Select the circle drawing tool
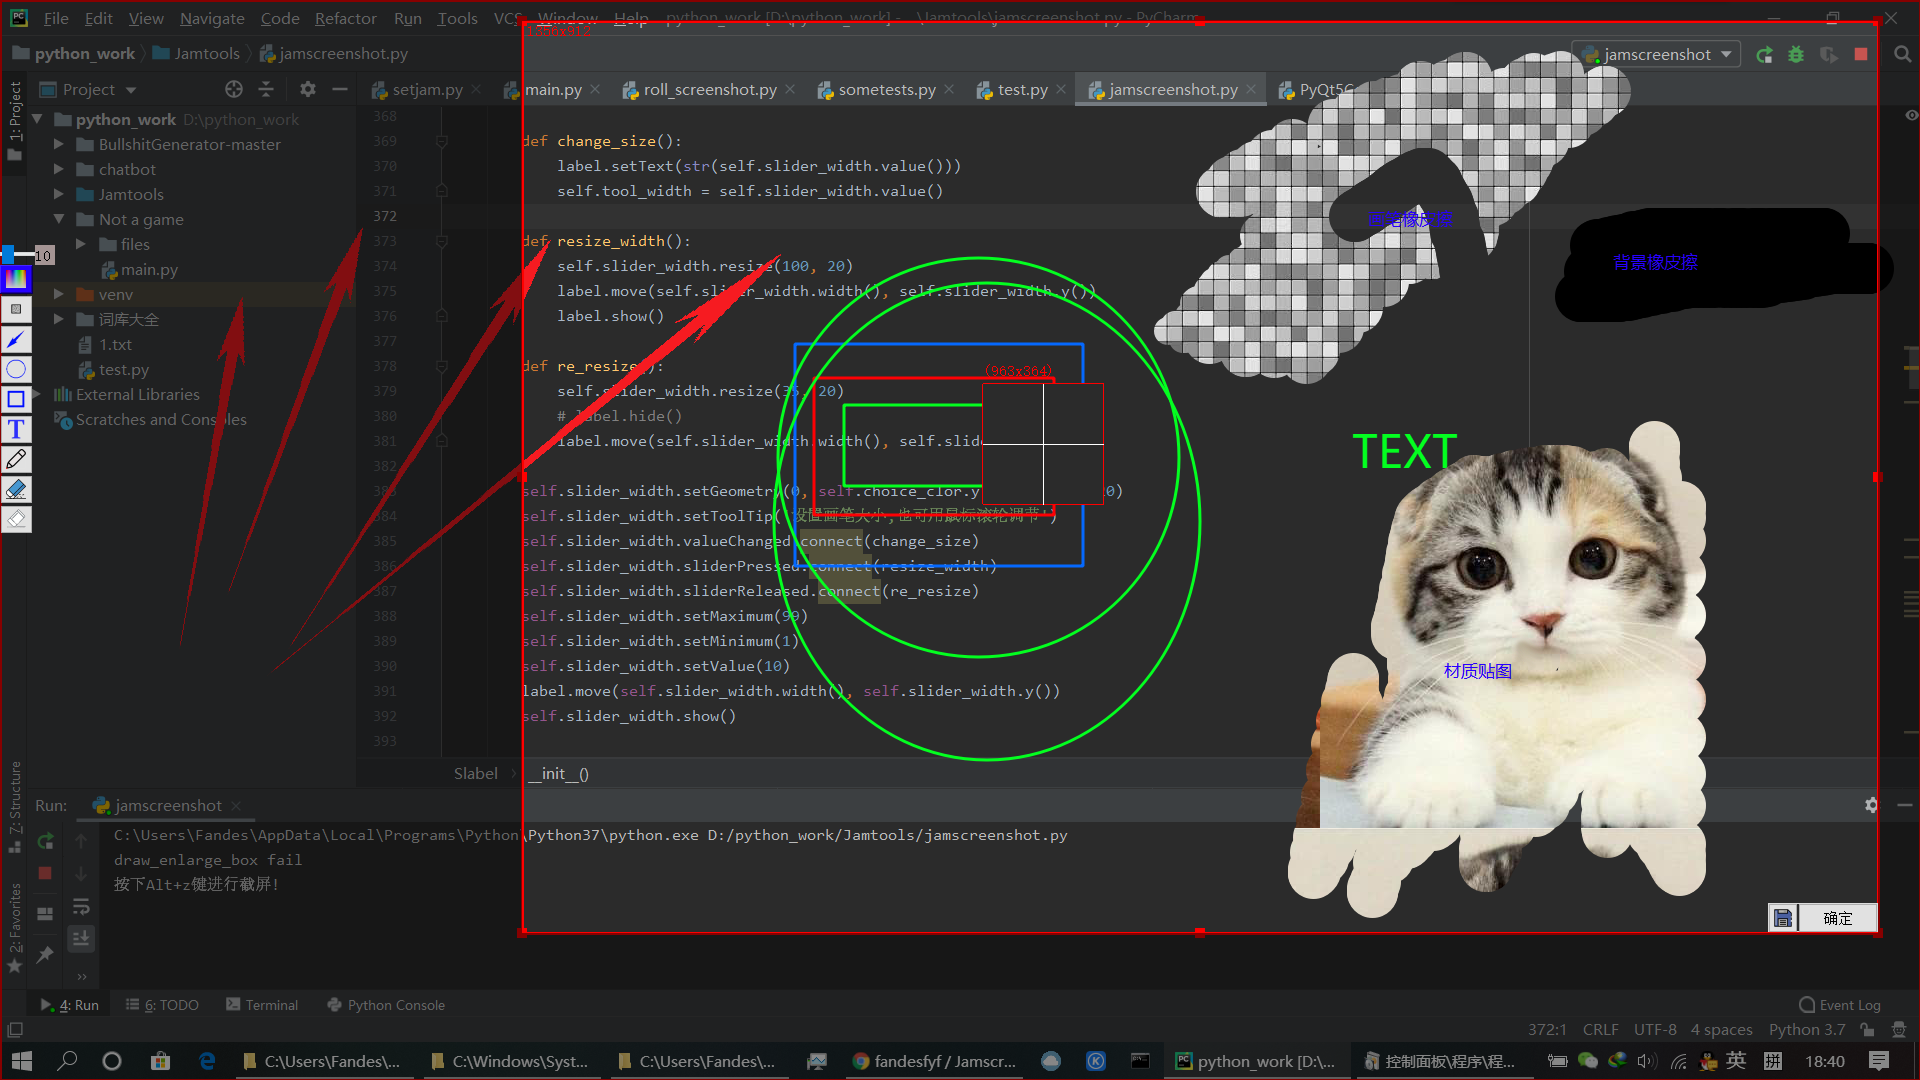This screenshot has width=1920, height=1080. (16, 370)
